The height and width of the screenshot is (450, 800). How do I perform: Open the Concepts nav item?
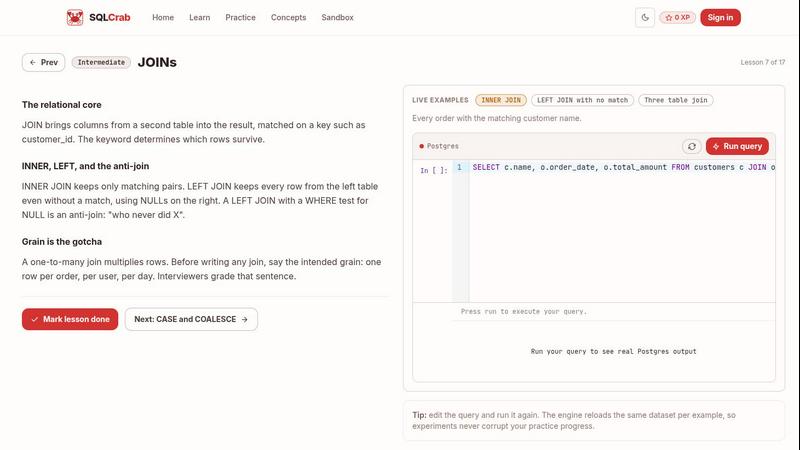coord(288,17)
